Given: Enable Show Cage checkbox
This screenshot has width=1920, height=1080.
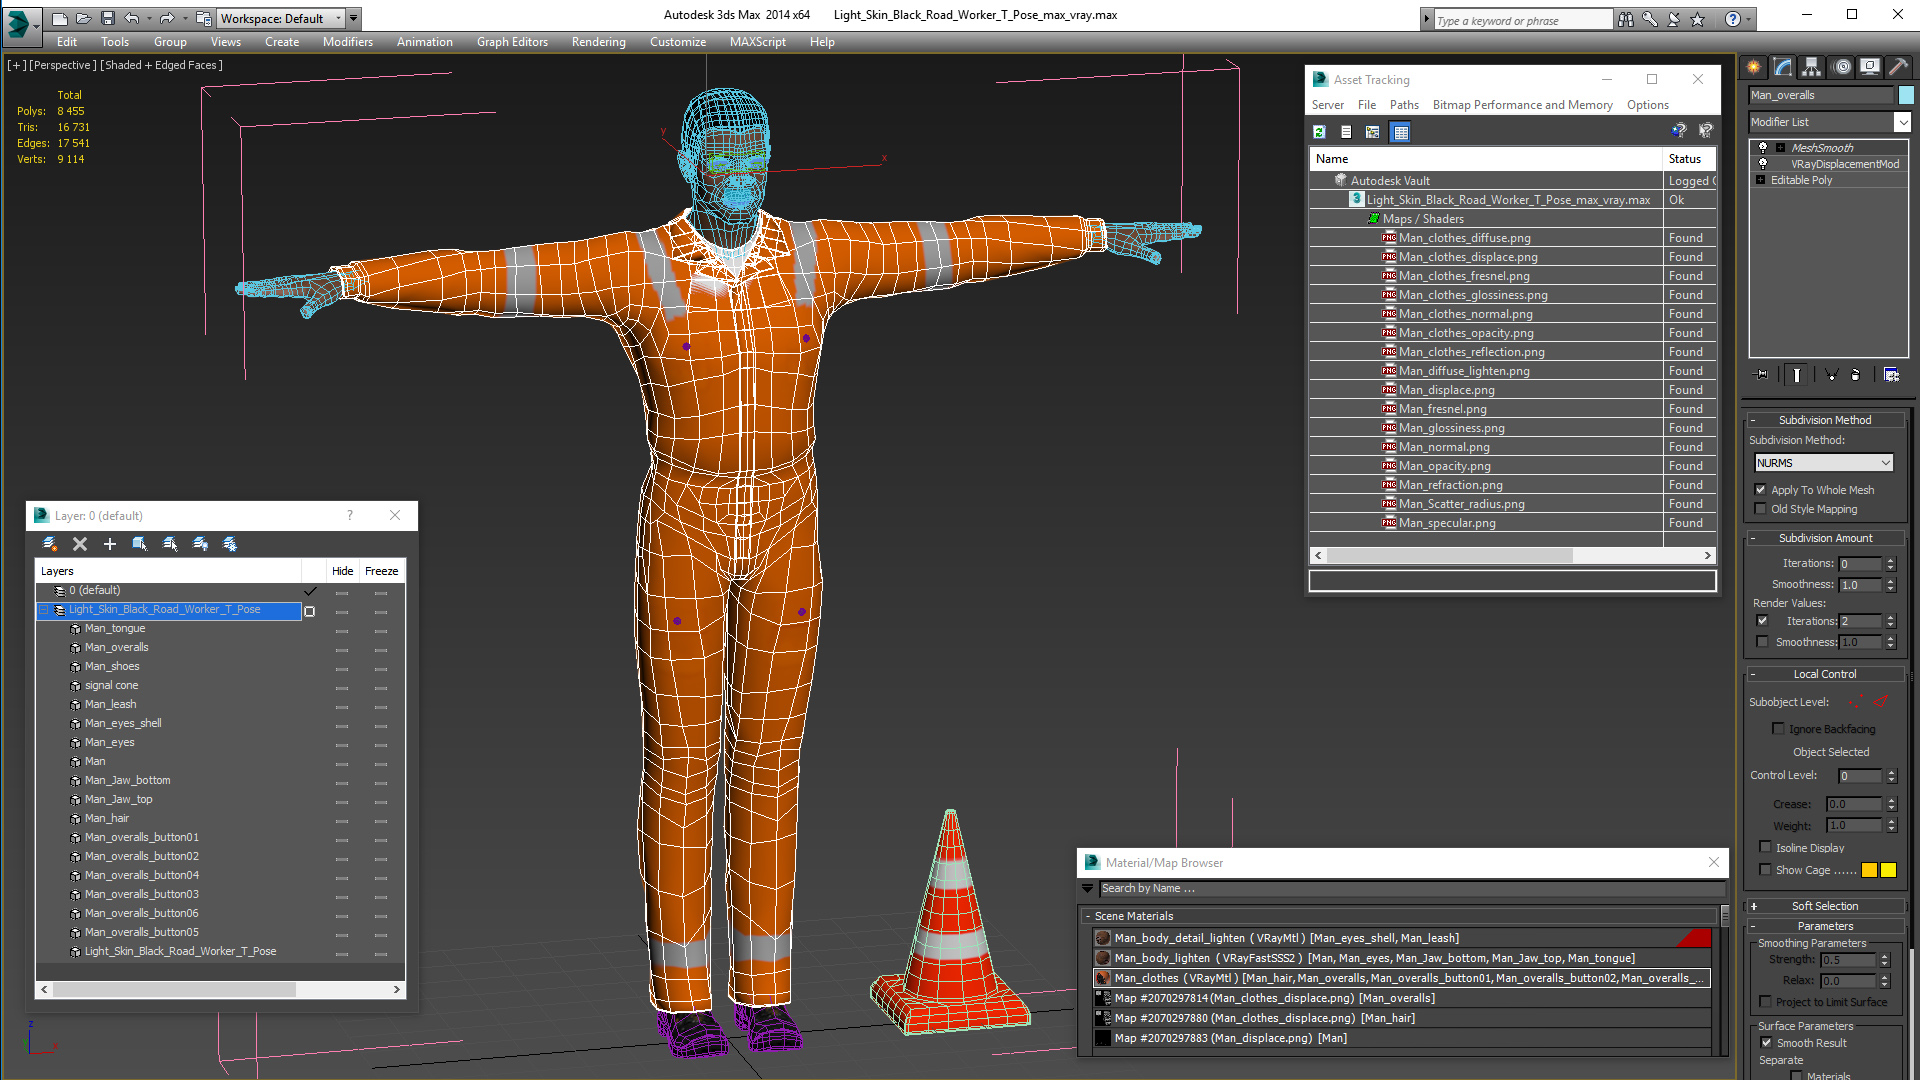Looking at the screenshot, I should pos(1765,870).
